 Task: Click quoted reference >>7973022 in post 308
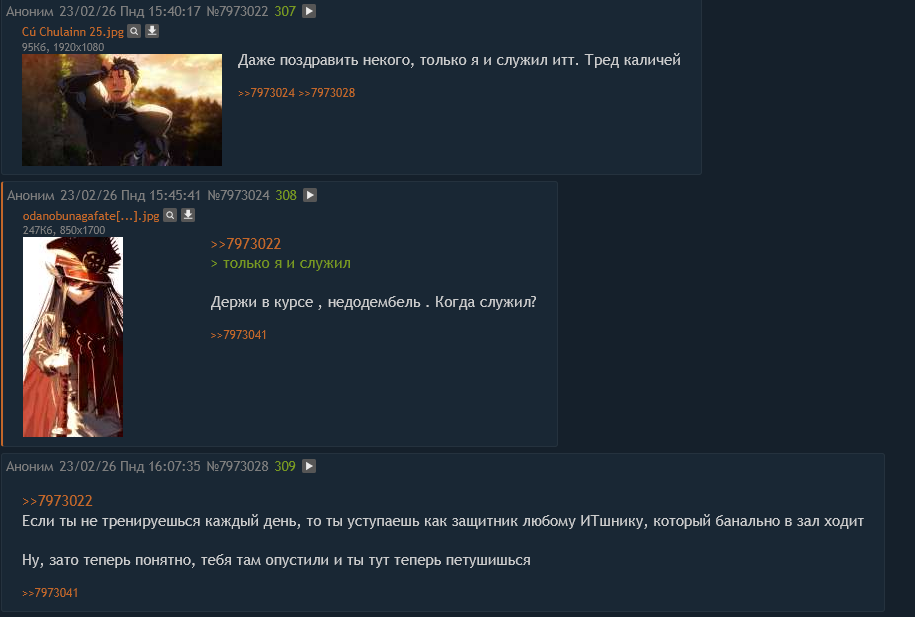point(246,244)
